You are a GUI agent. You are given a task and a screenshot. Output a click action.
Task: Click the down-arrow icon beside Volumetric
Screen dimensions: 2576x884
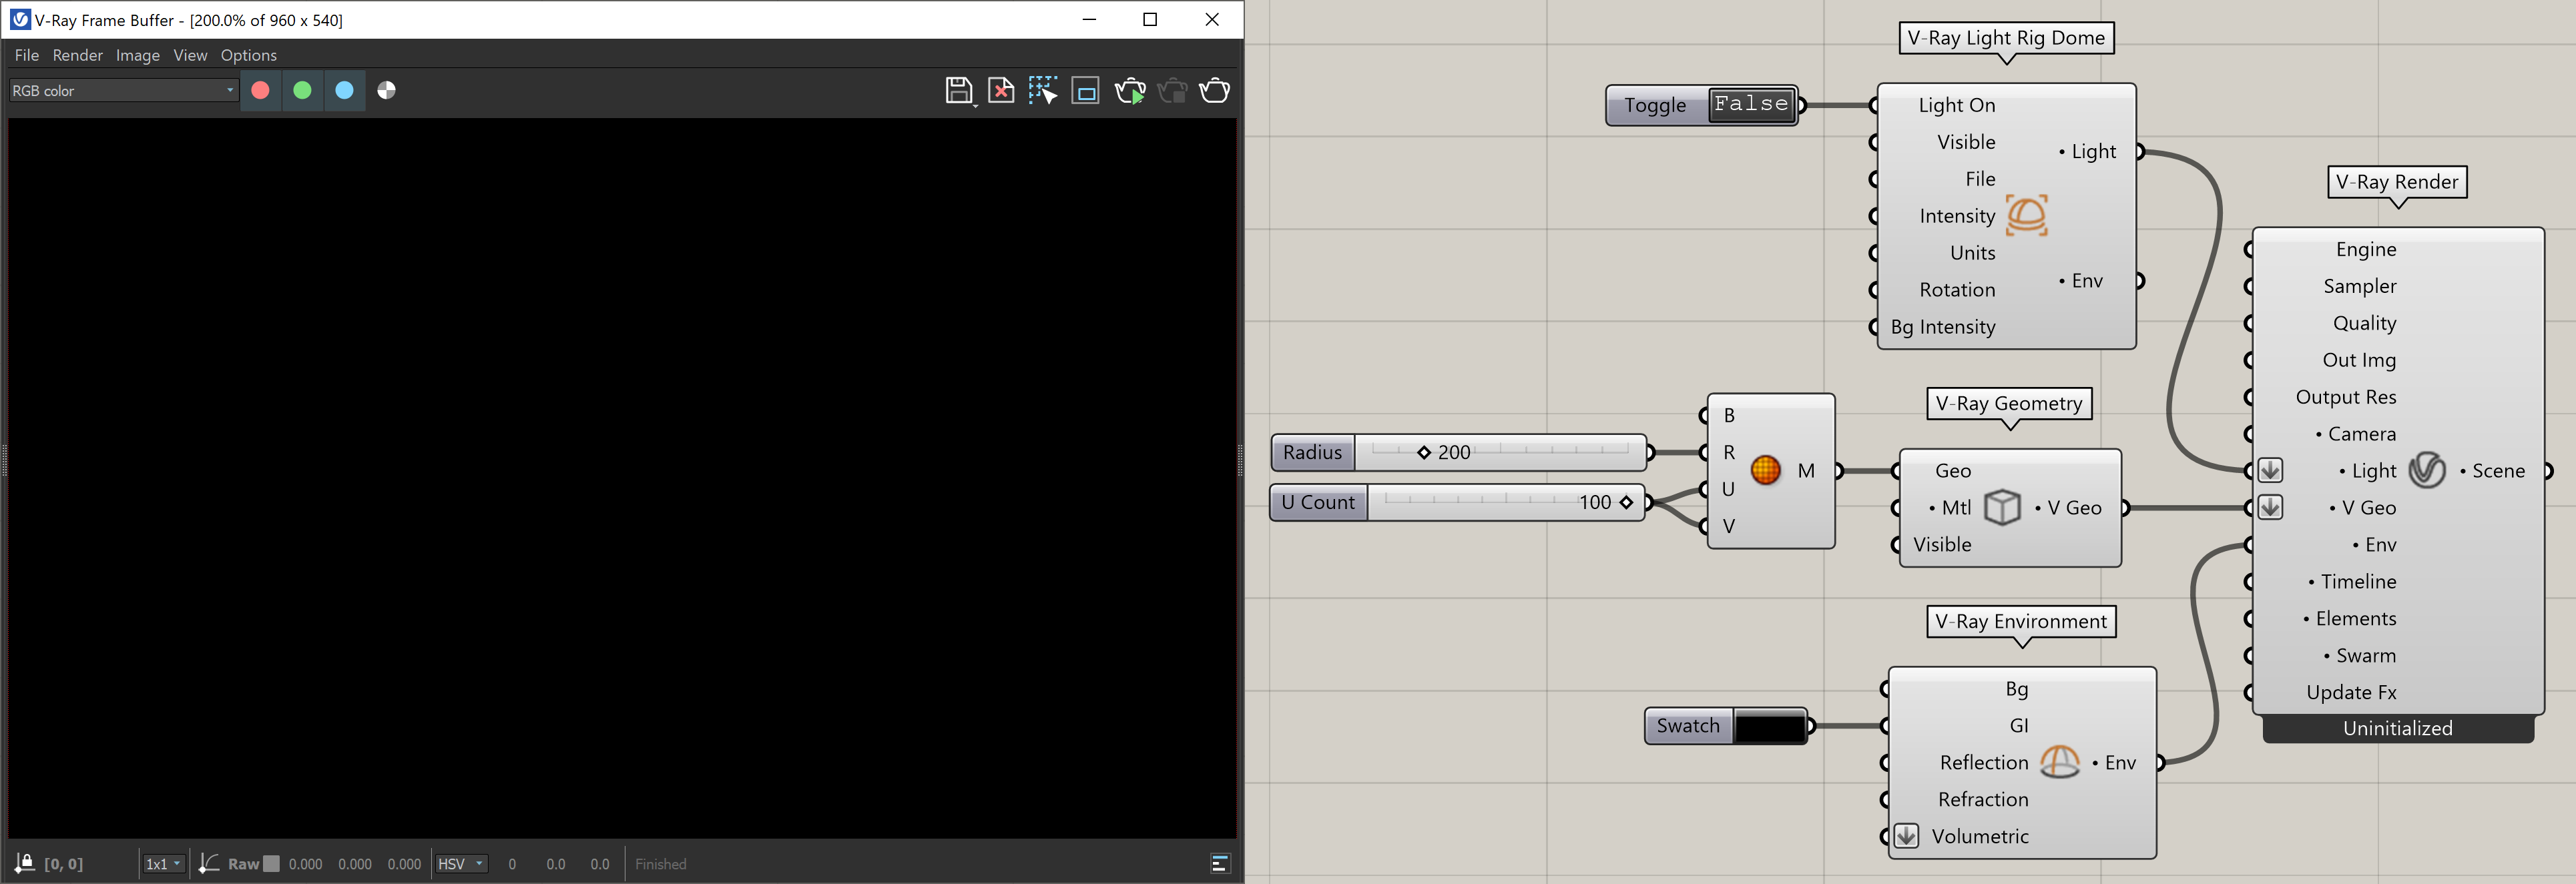pyautogui.click(x=1906, y=836)
